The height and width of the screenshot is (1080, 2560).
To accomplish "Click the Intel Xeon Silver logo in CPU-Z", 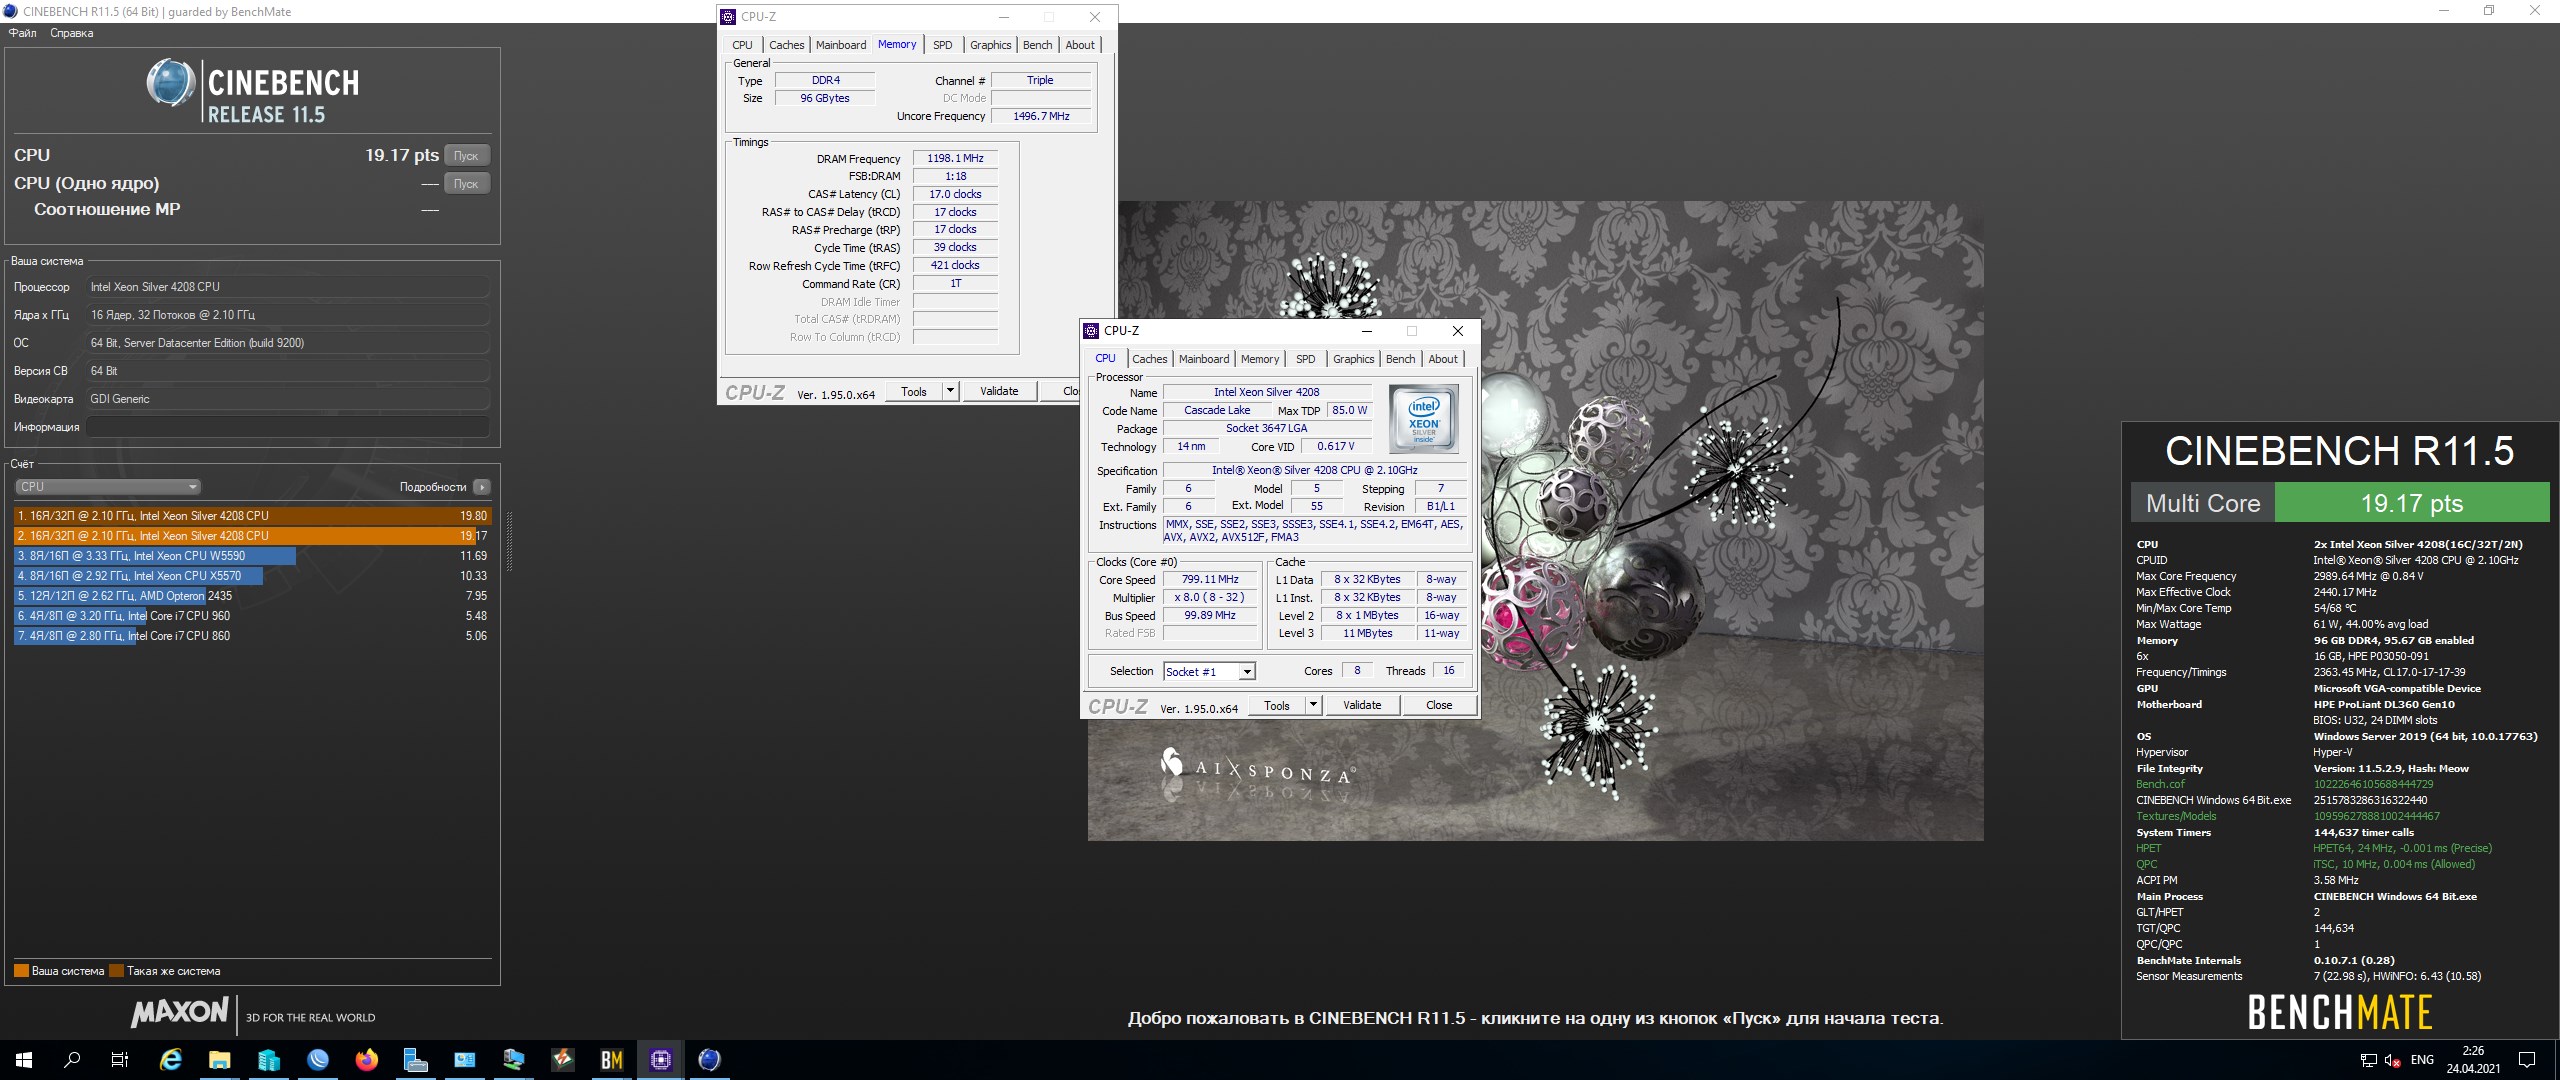I will (x=1423, y=418).
